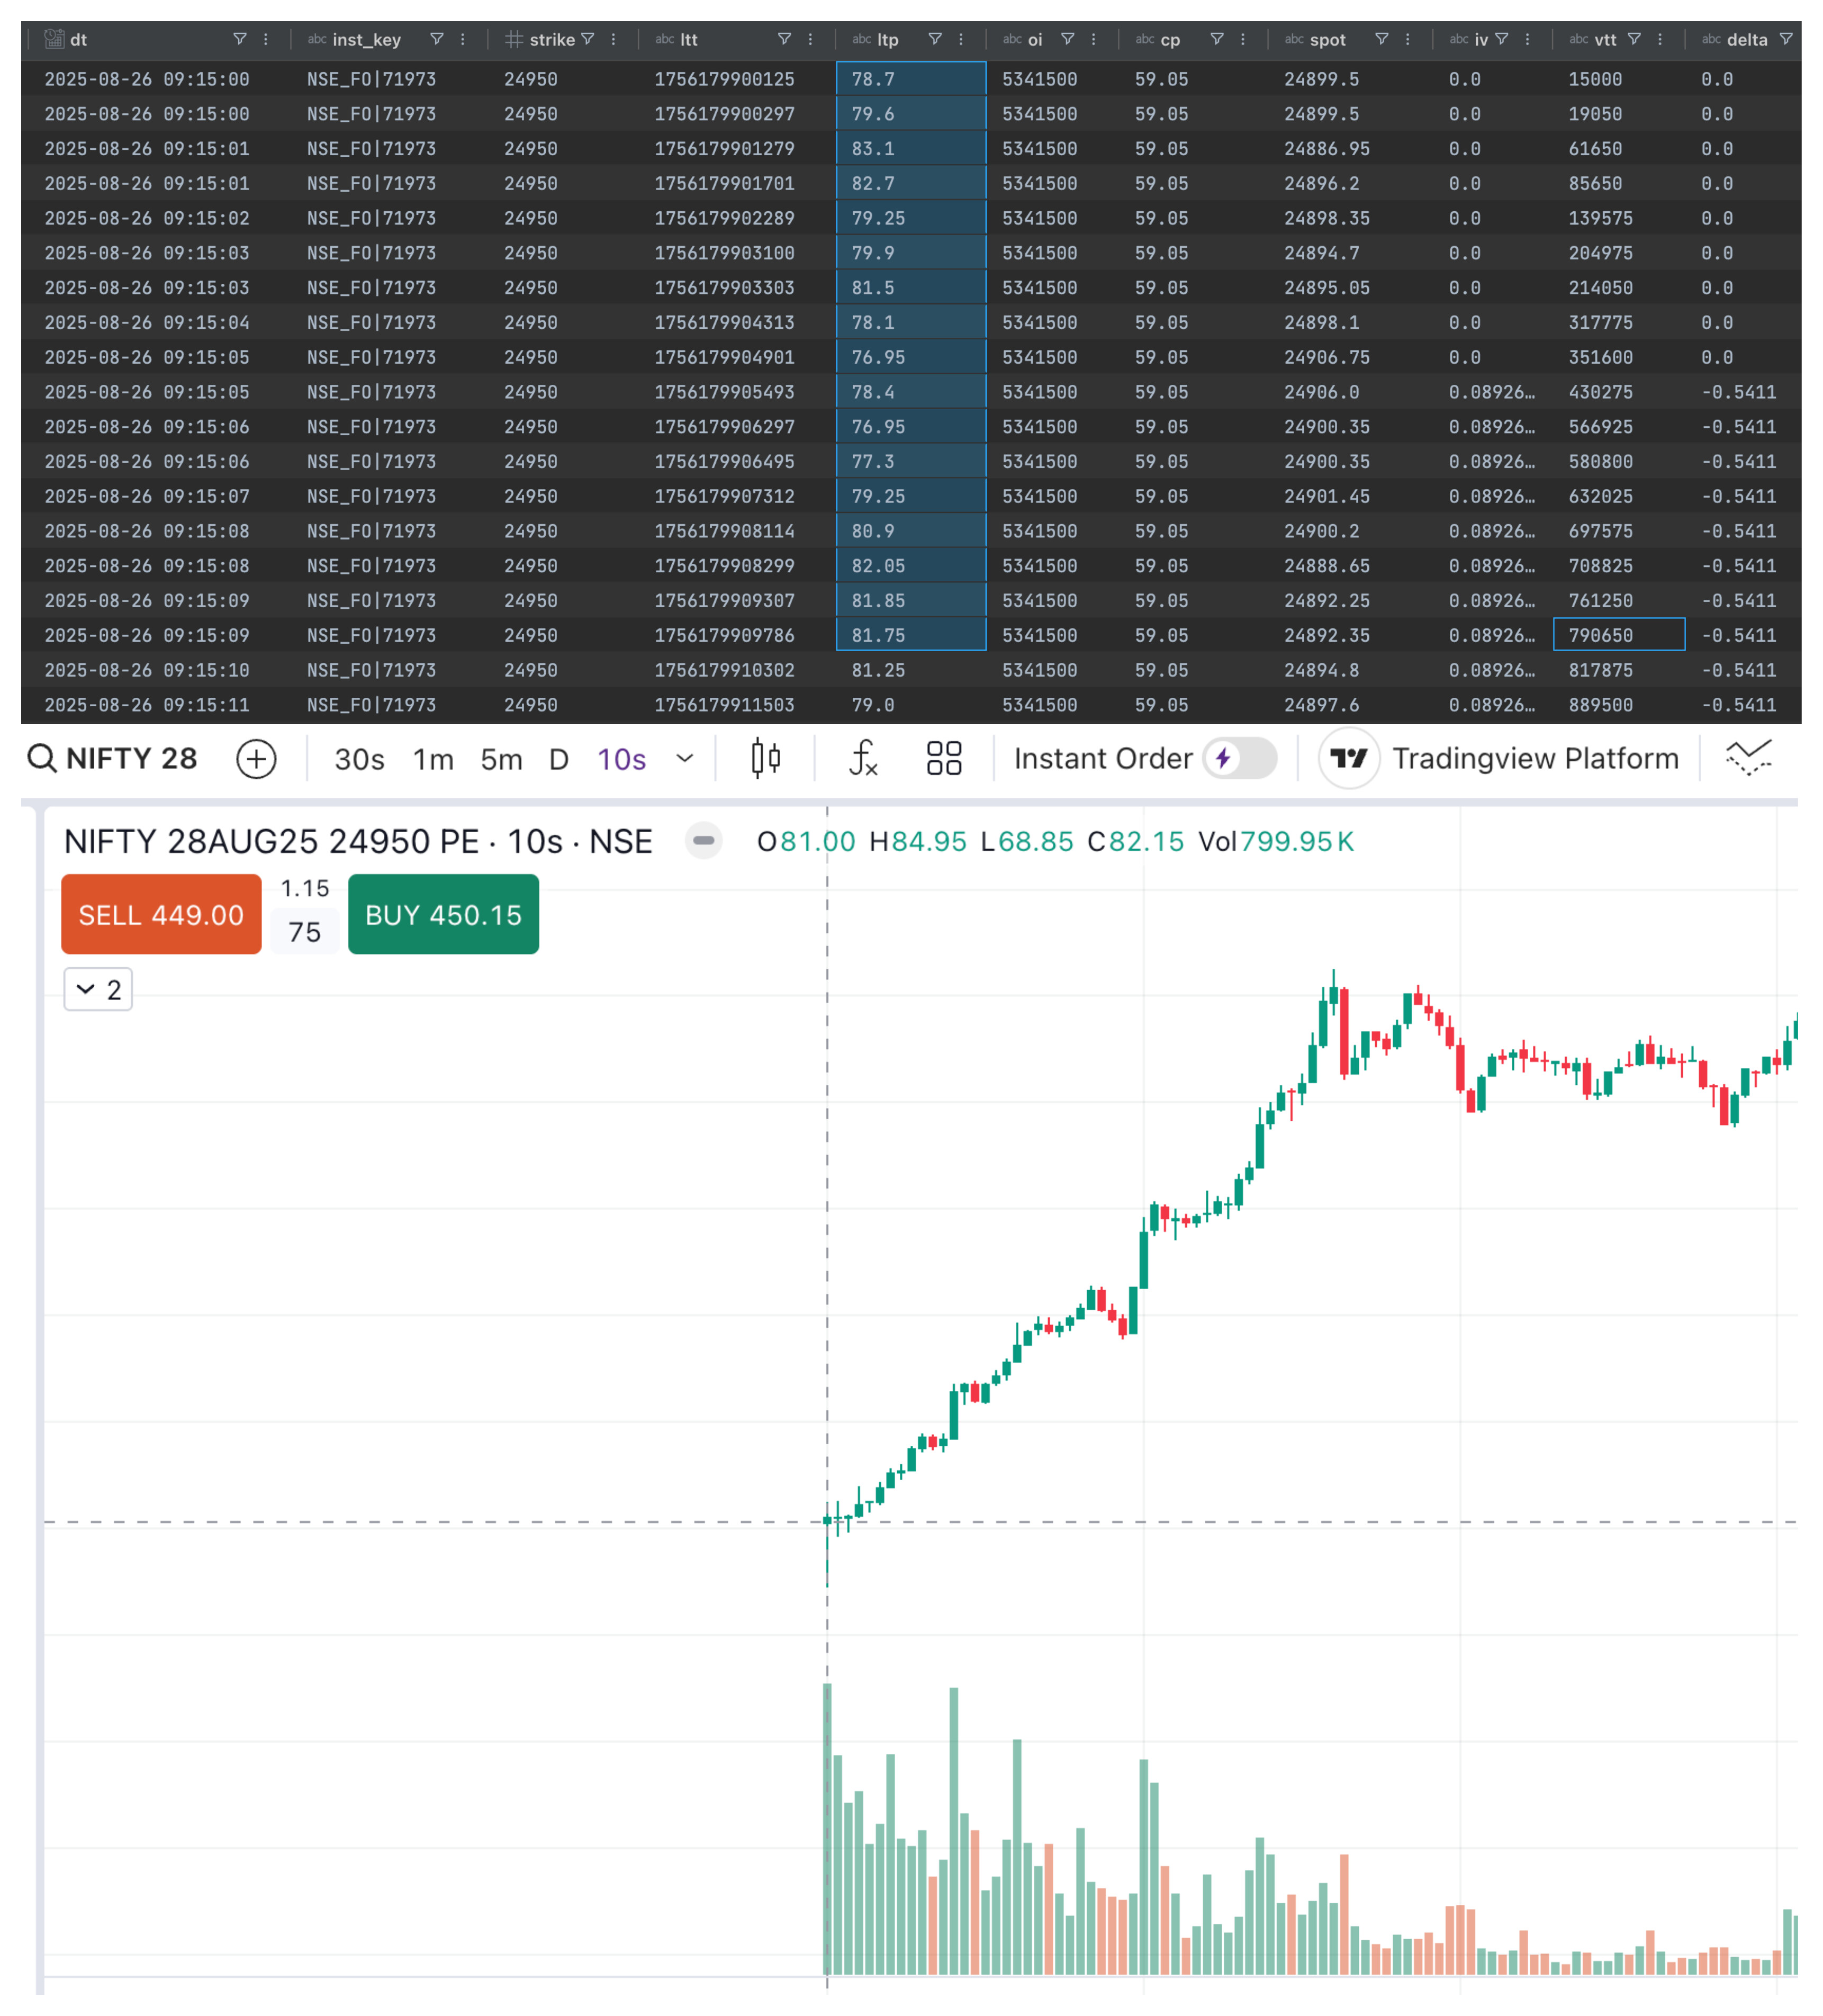
Task: Open the indicators fx menu
Action: tap(862, 758)
